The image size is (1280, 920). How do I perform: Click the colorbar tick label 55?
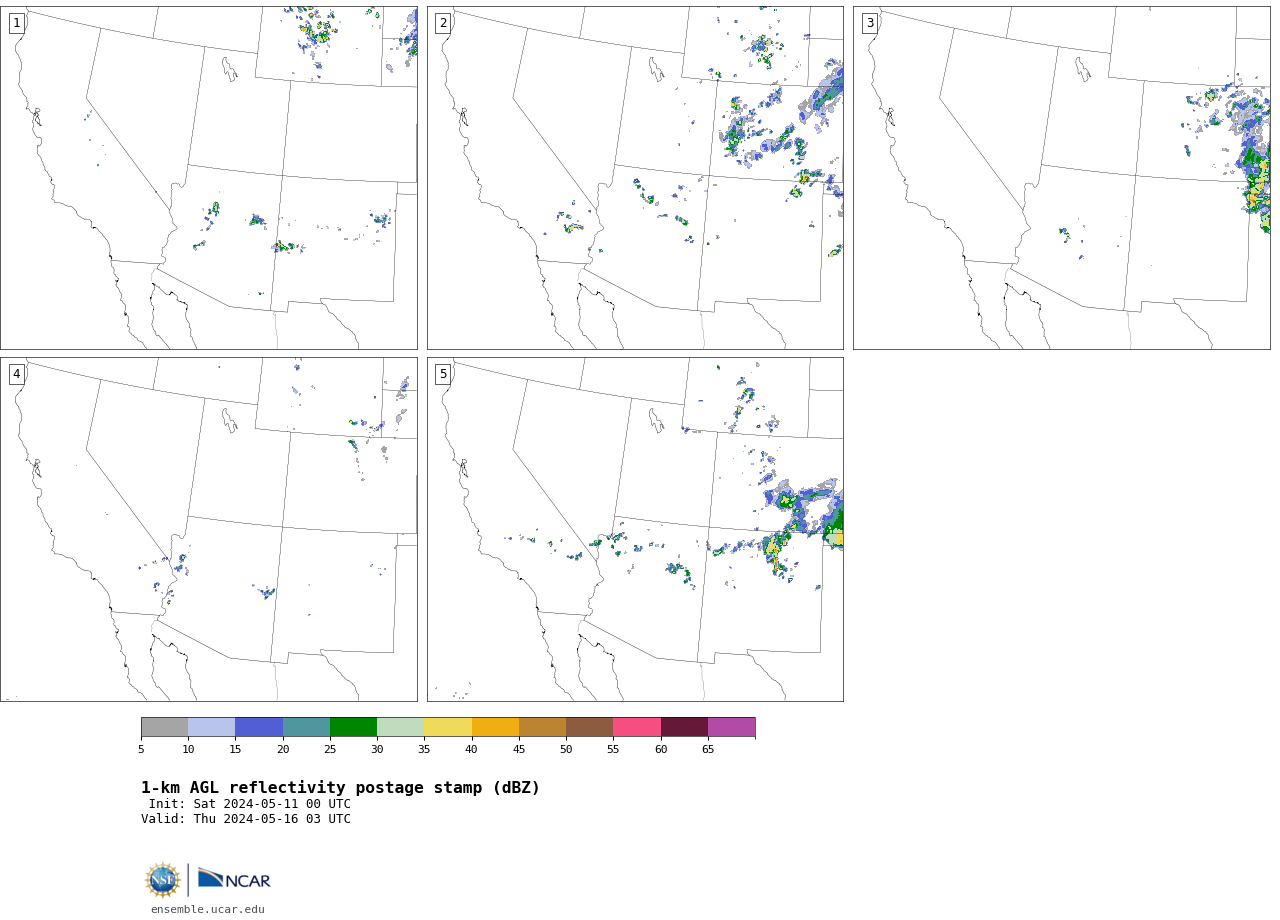click(x=614, y=750)
